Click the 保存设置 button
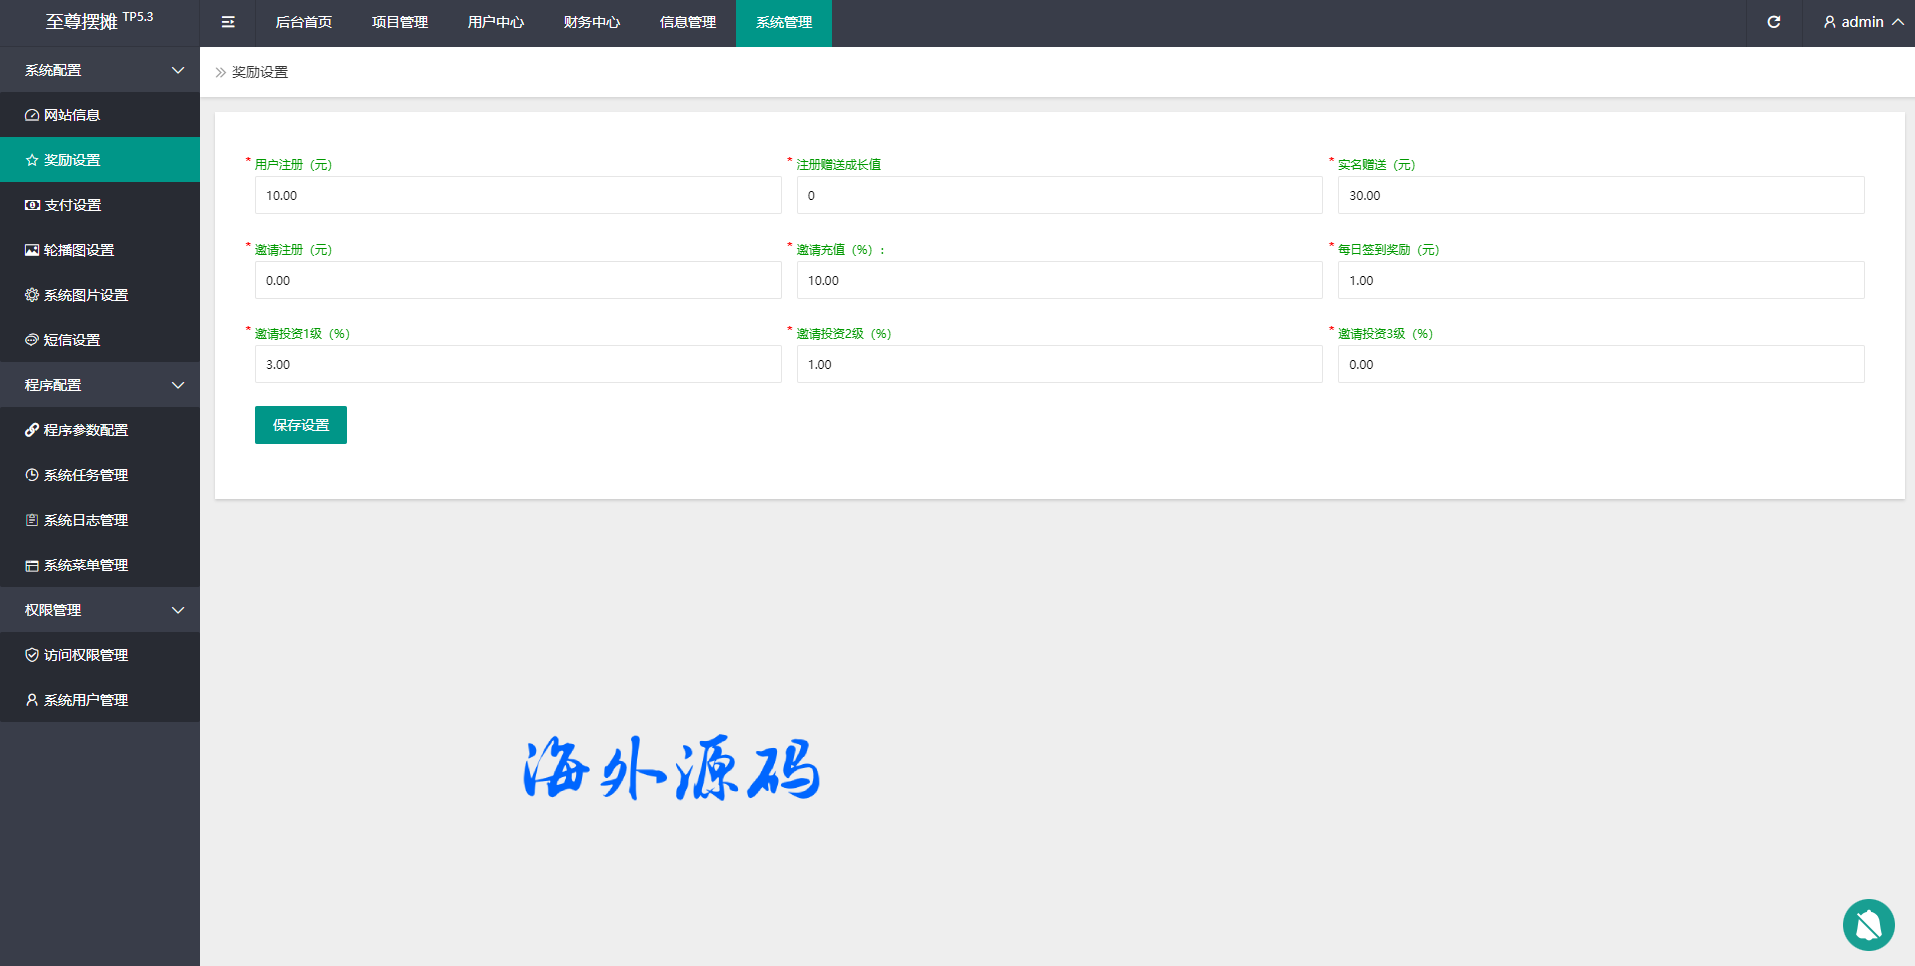The width and height of the screenshot is (1915, 966). (x=300, y=425)
